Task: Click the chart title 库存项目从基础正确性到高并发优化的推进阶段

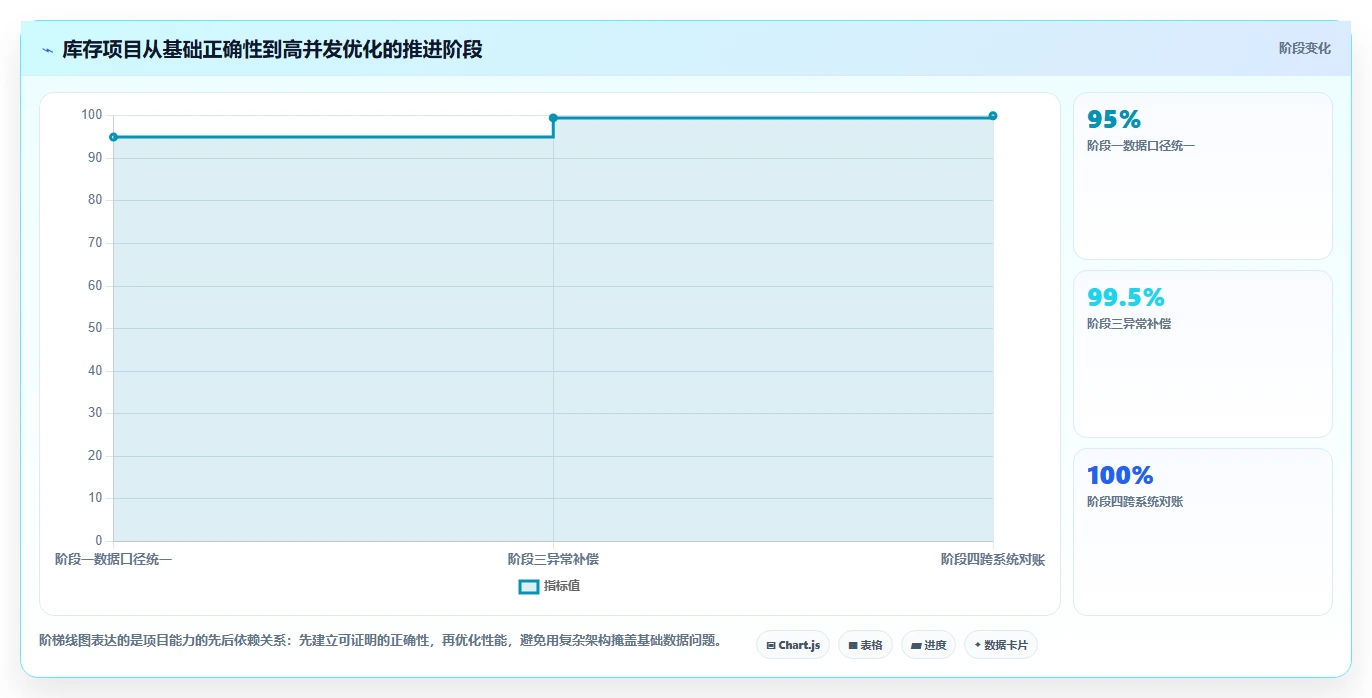Action: tap(272, 49)
